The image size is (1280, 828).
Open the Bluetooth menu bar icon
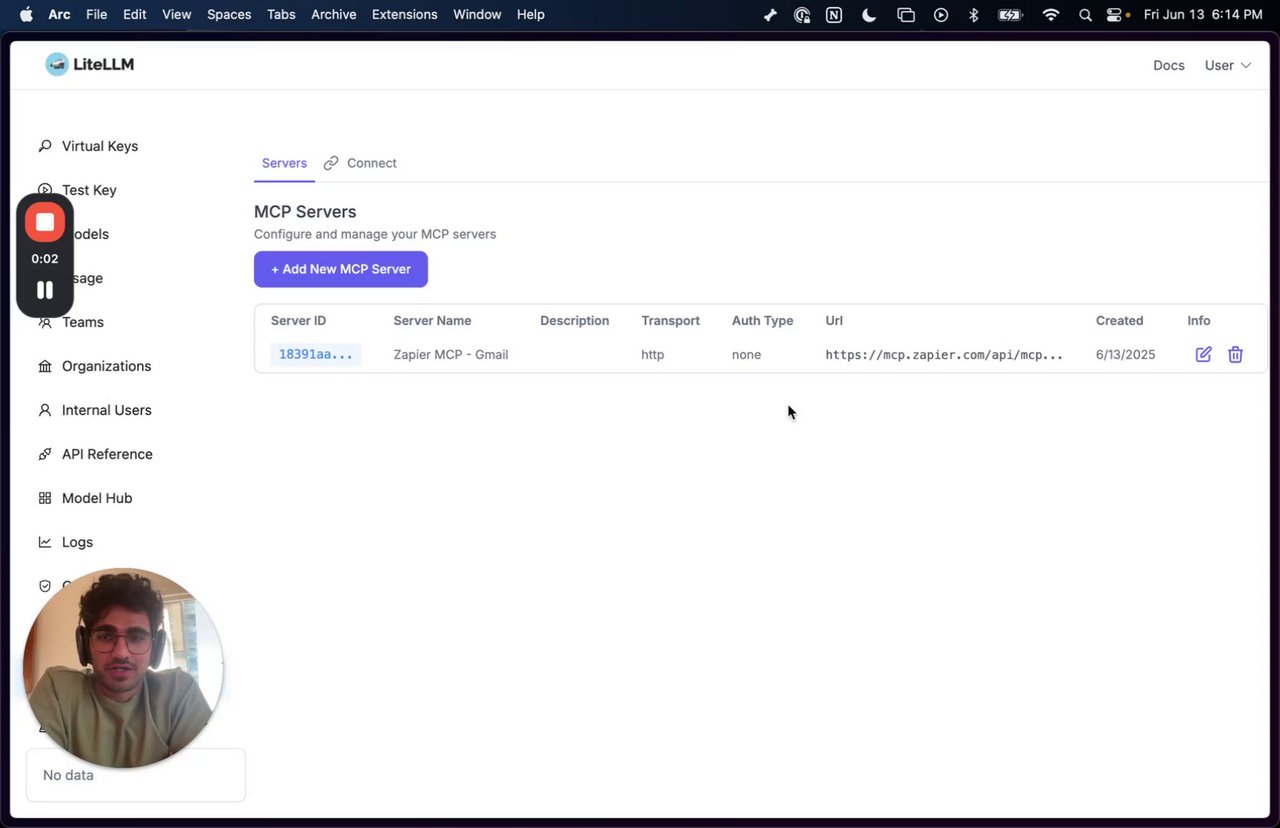coord(973,15)
